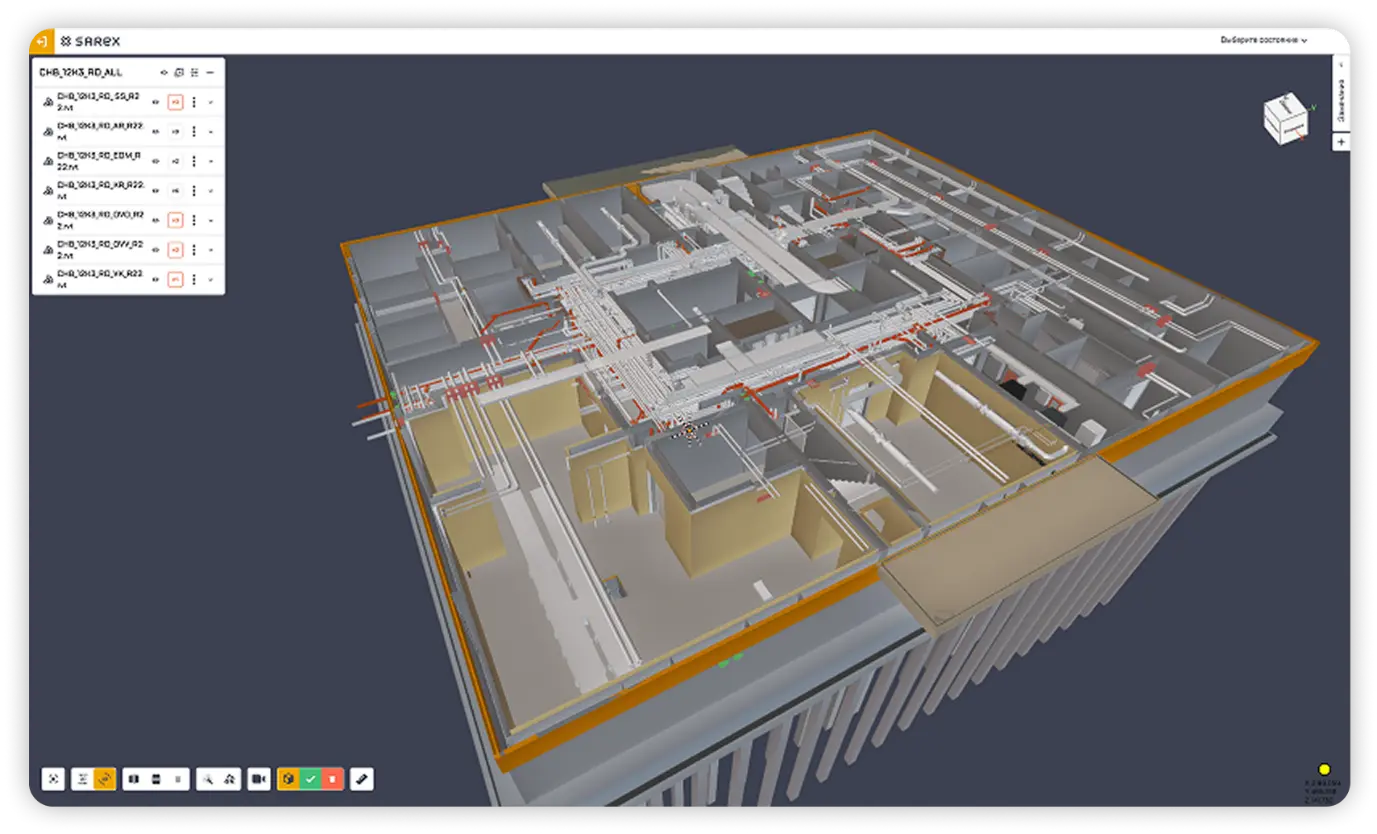Open the three-dot menu for CHB_12K3_RD_OVO

[194, 220]
